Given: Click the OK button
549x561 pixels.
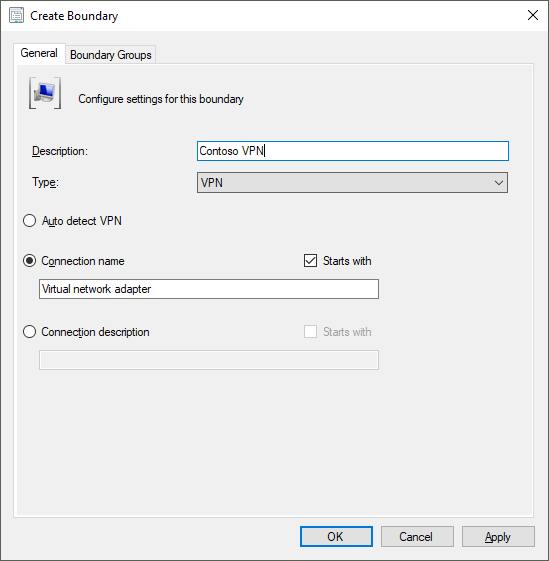Looking at the screenshot, I should point(336,536).
